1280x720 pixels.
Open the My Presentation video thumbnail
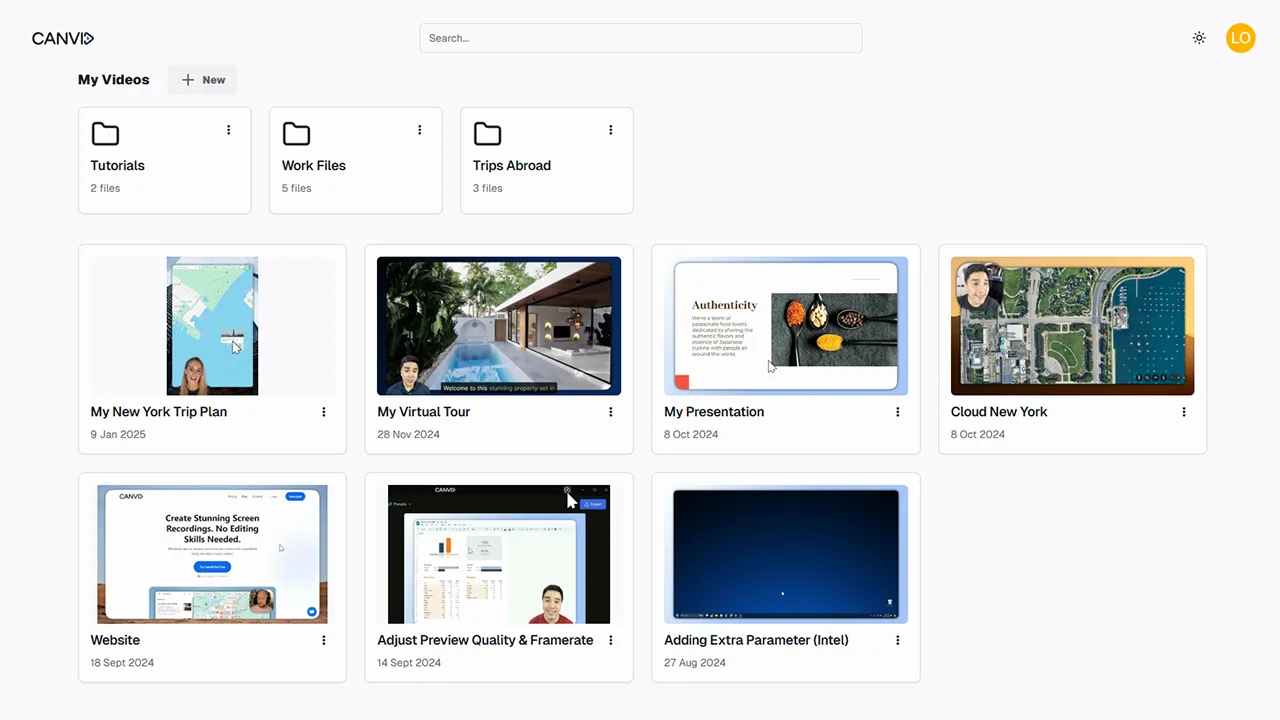pyautogui.click(x=786, y=325)
